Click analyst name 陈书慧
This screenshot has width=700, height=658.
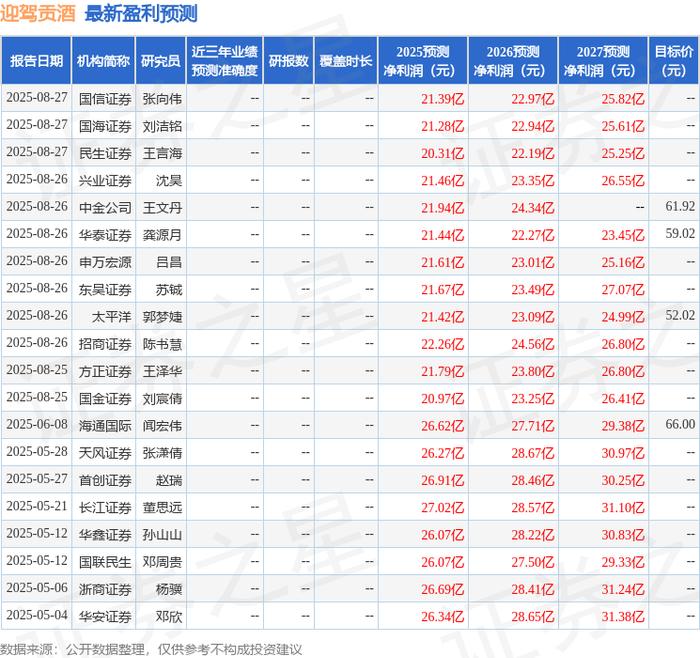click(x=162, y=344)
